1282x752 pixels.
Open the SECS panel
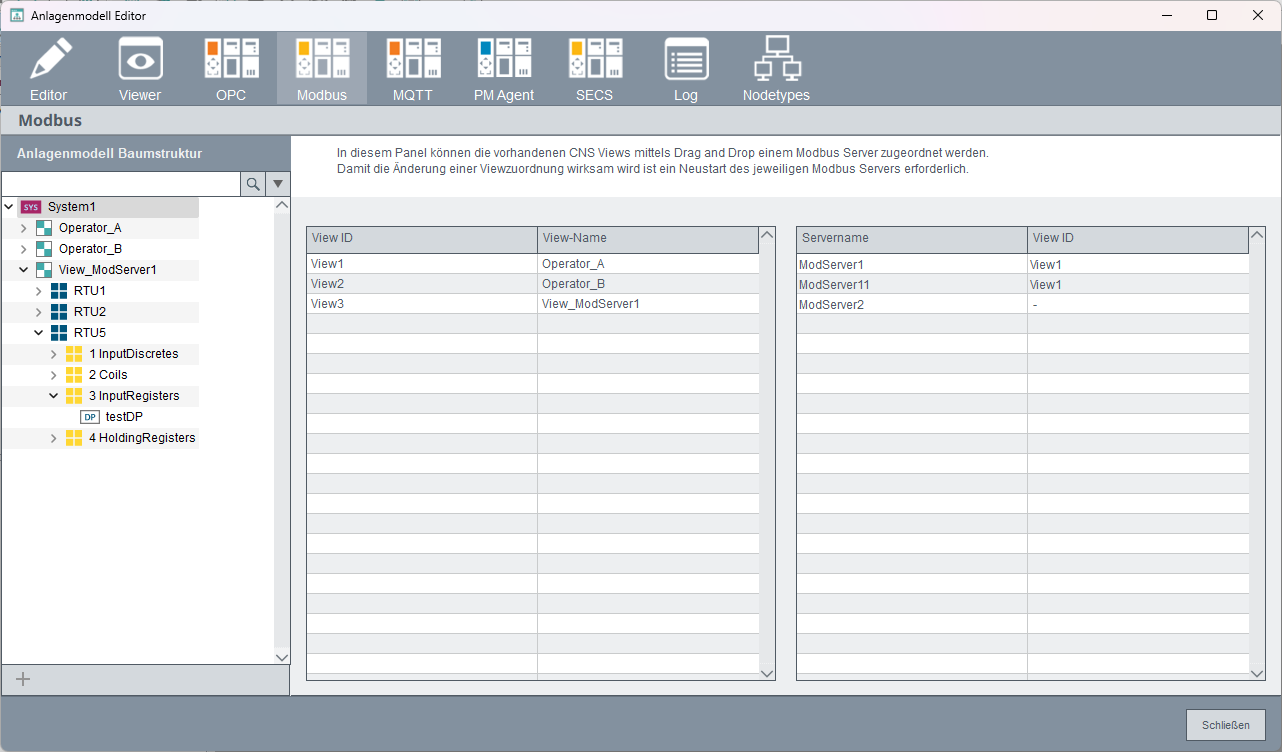click(x=595, y=69)
